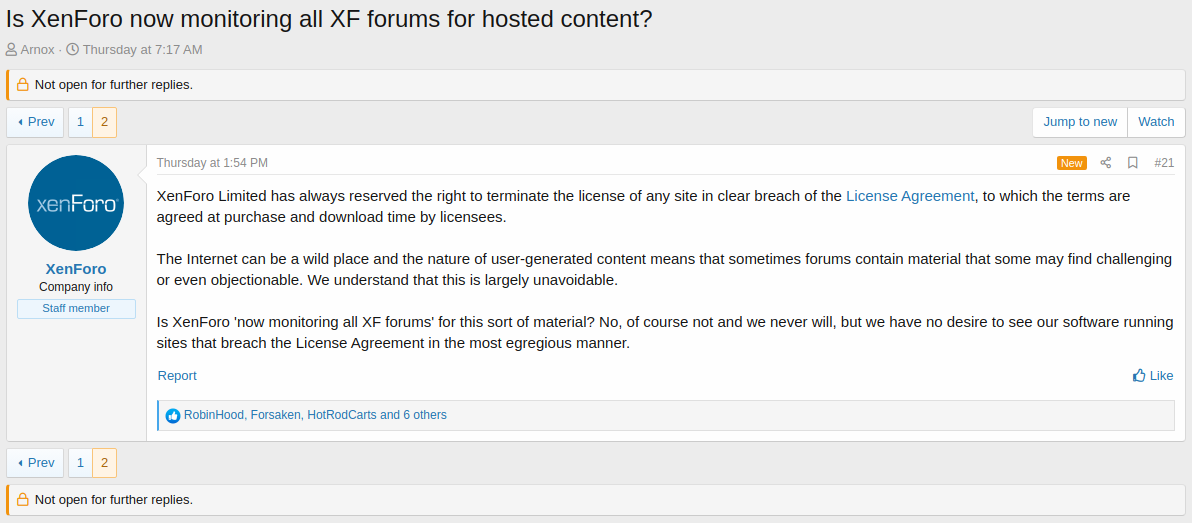Click the share icon on post #21
1192x523 pixels.
pyautogui.click(x=1106, y=163)
